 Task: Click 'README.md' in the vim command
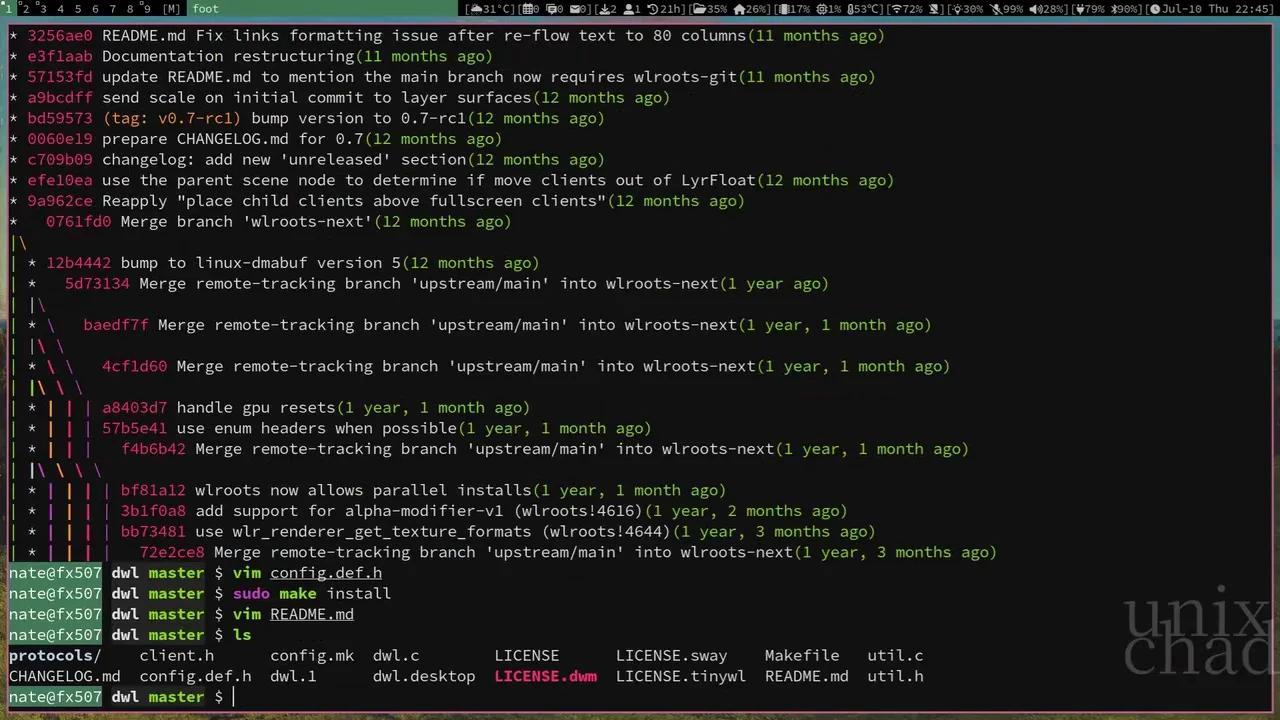point(312,614)
